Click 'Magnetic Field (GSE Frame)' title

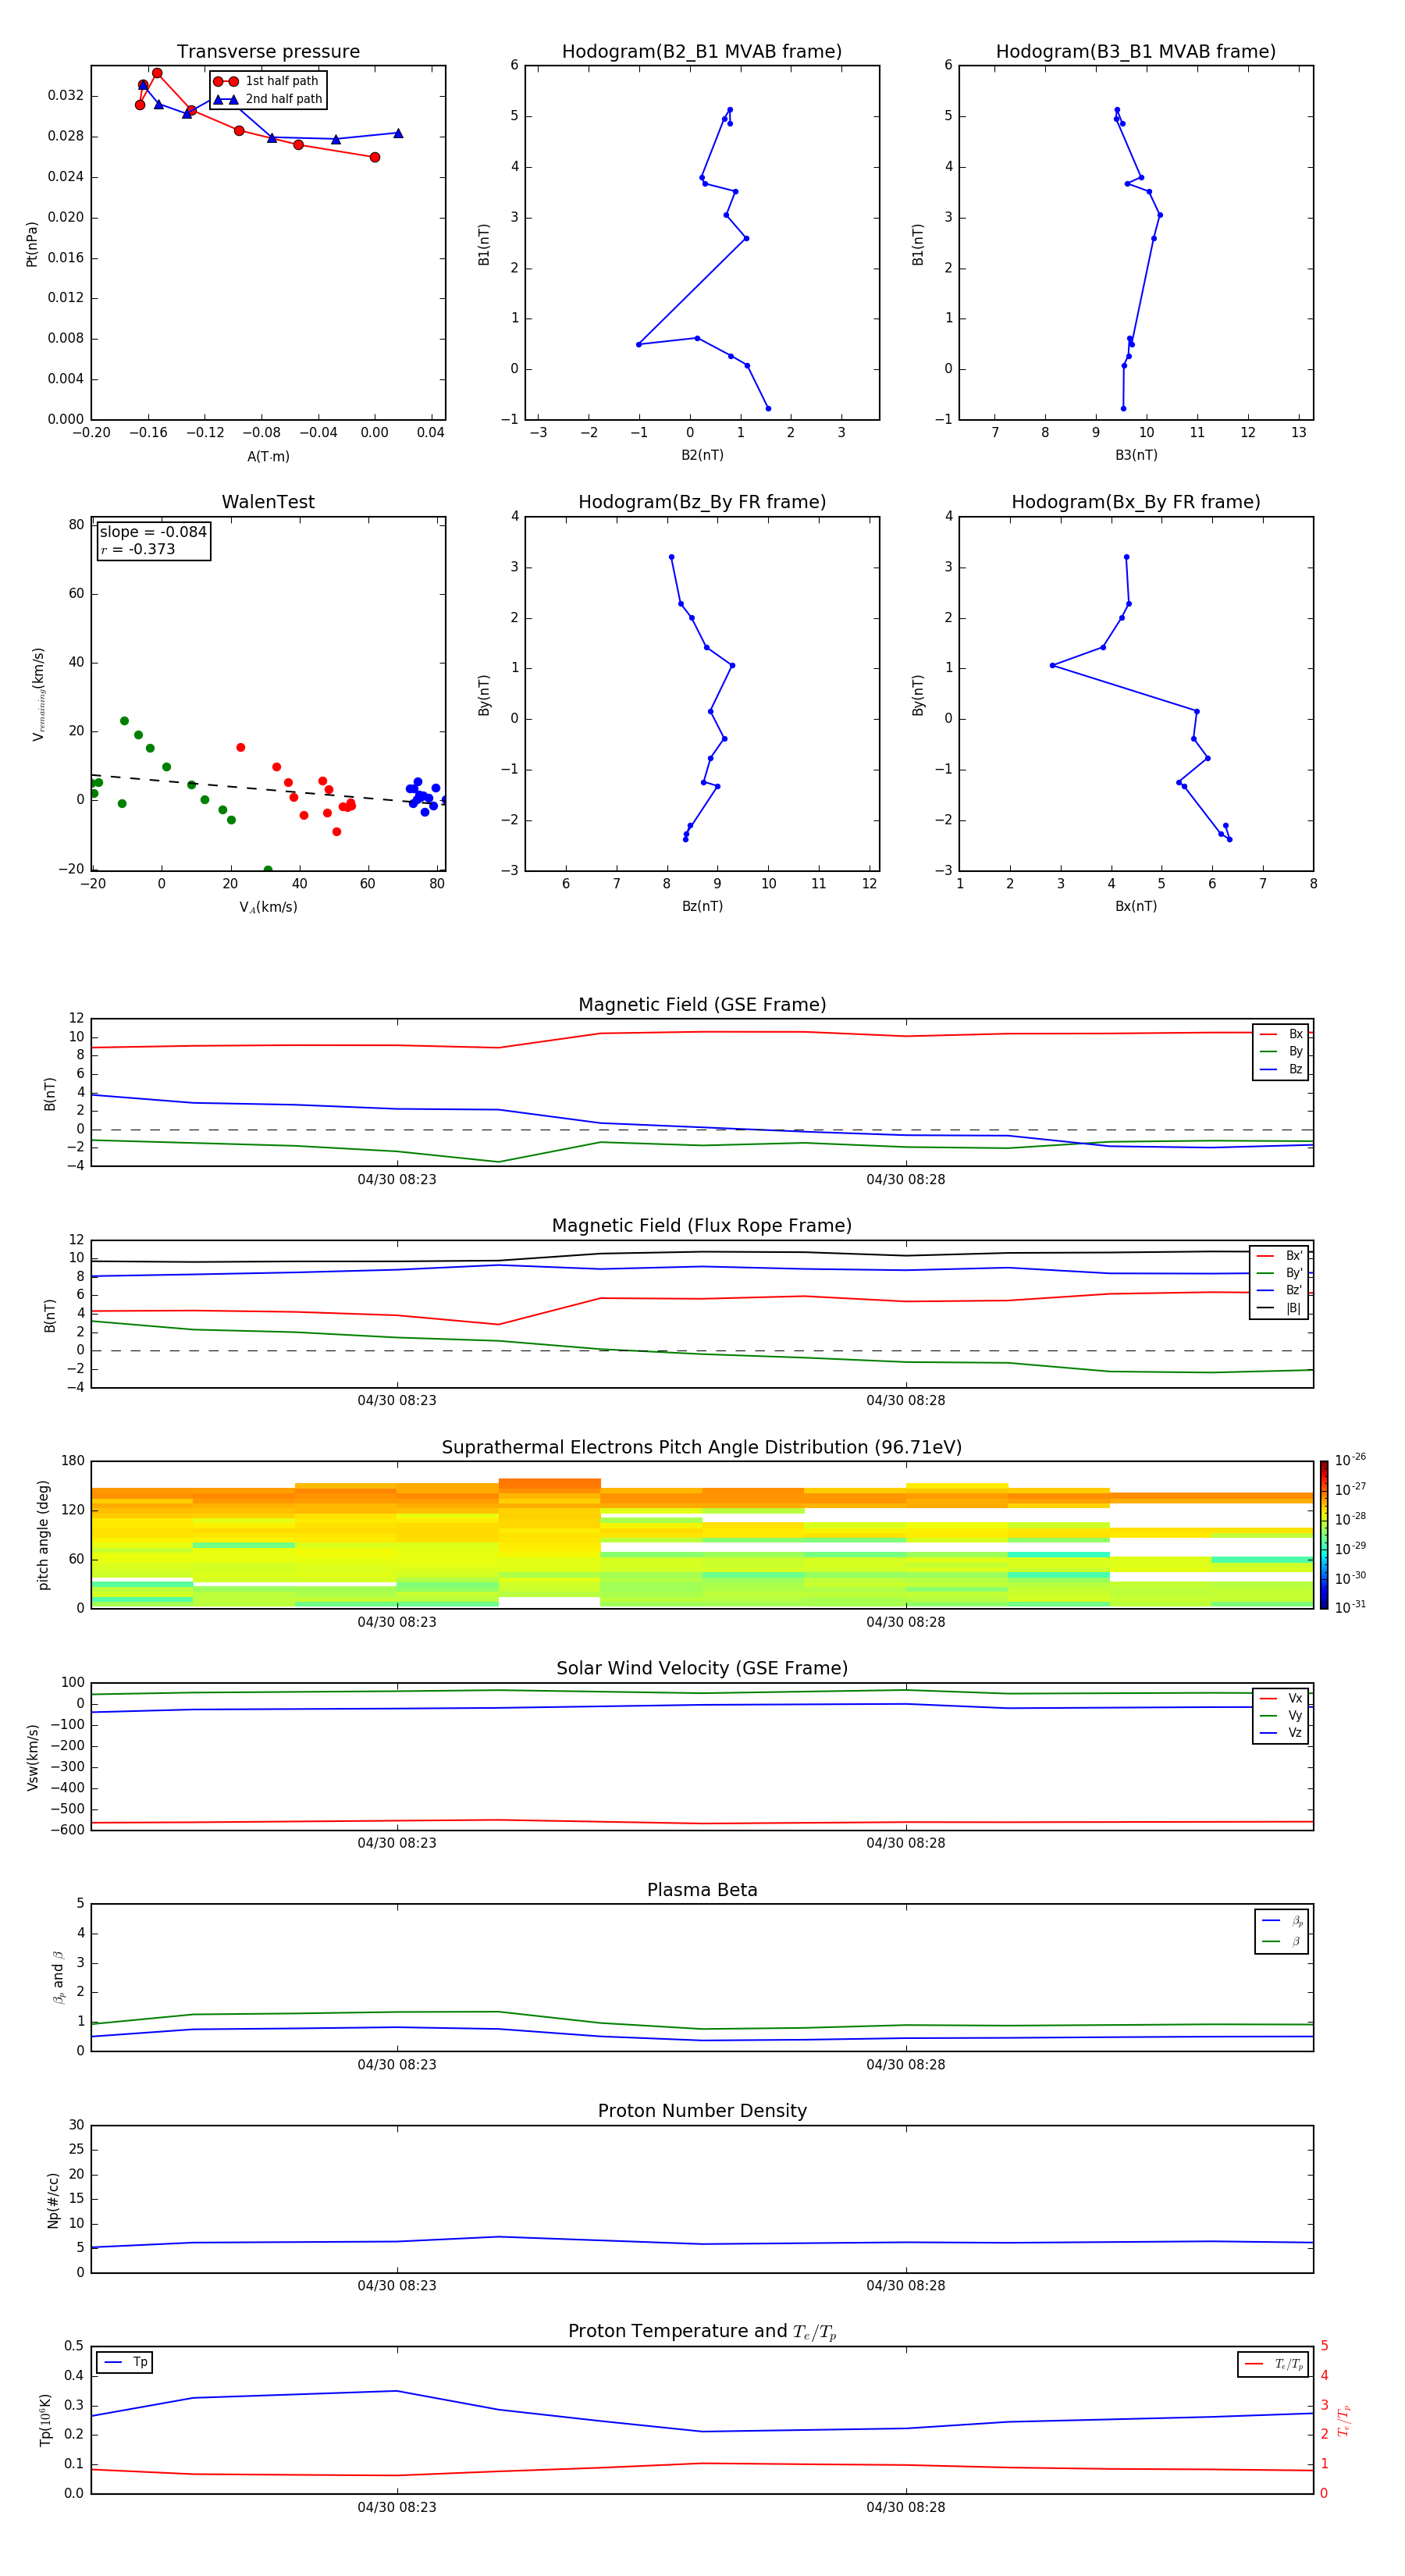[x=702, y=1005]
